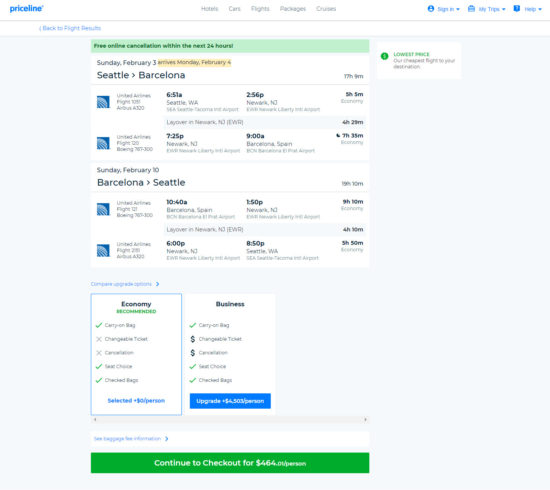The height and width of the screenshot is (490, 550).
Task: Click the 4h 29m Newark layover row
Action: 265,122
